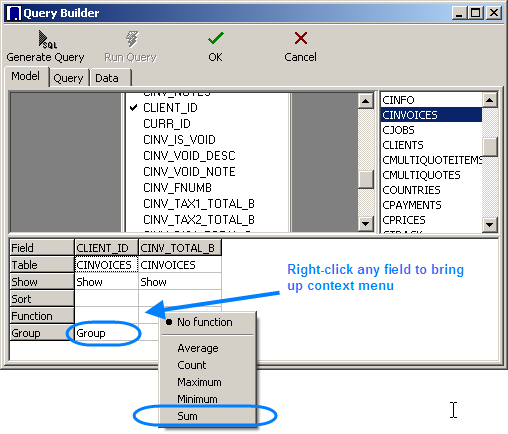
Task: Open the Query tab
Action: (x=68, y=78)
